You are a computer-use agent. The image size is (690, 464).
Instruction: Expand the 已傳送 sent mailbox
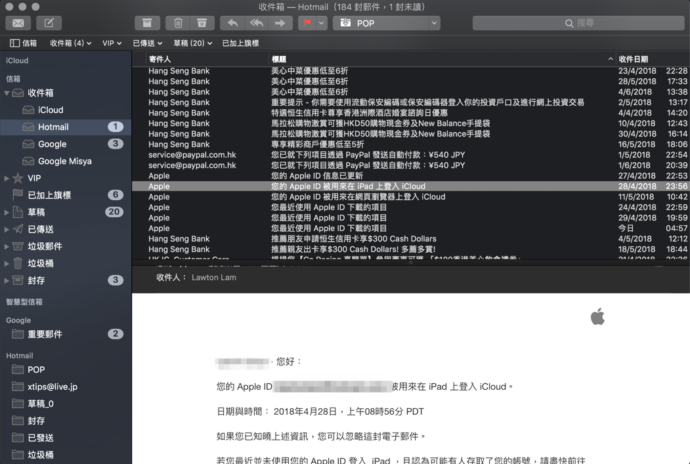click(x=7, y=229)
